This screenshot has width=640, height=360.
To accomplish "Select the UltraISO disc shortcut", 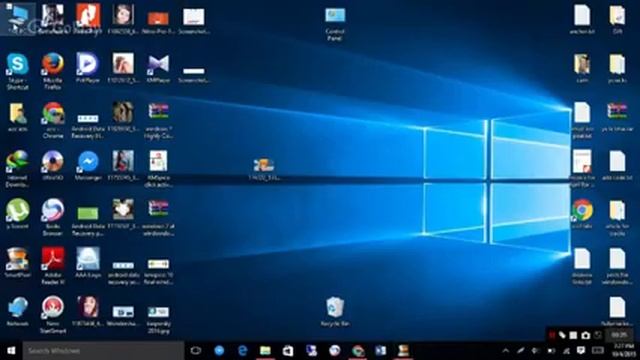I will click(x=53, y=165).
